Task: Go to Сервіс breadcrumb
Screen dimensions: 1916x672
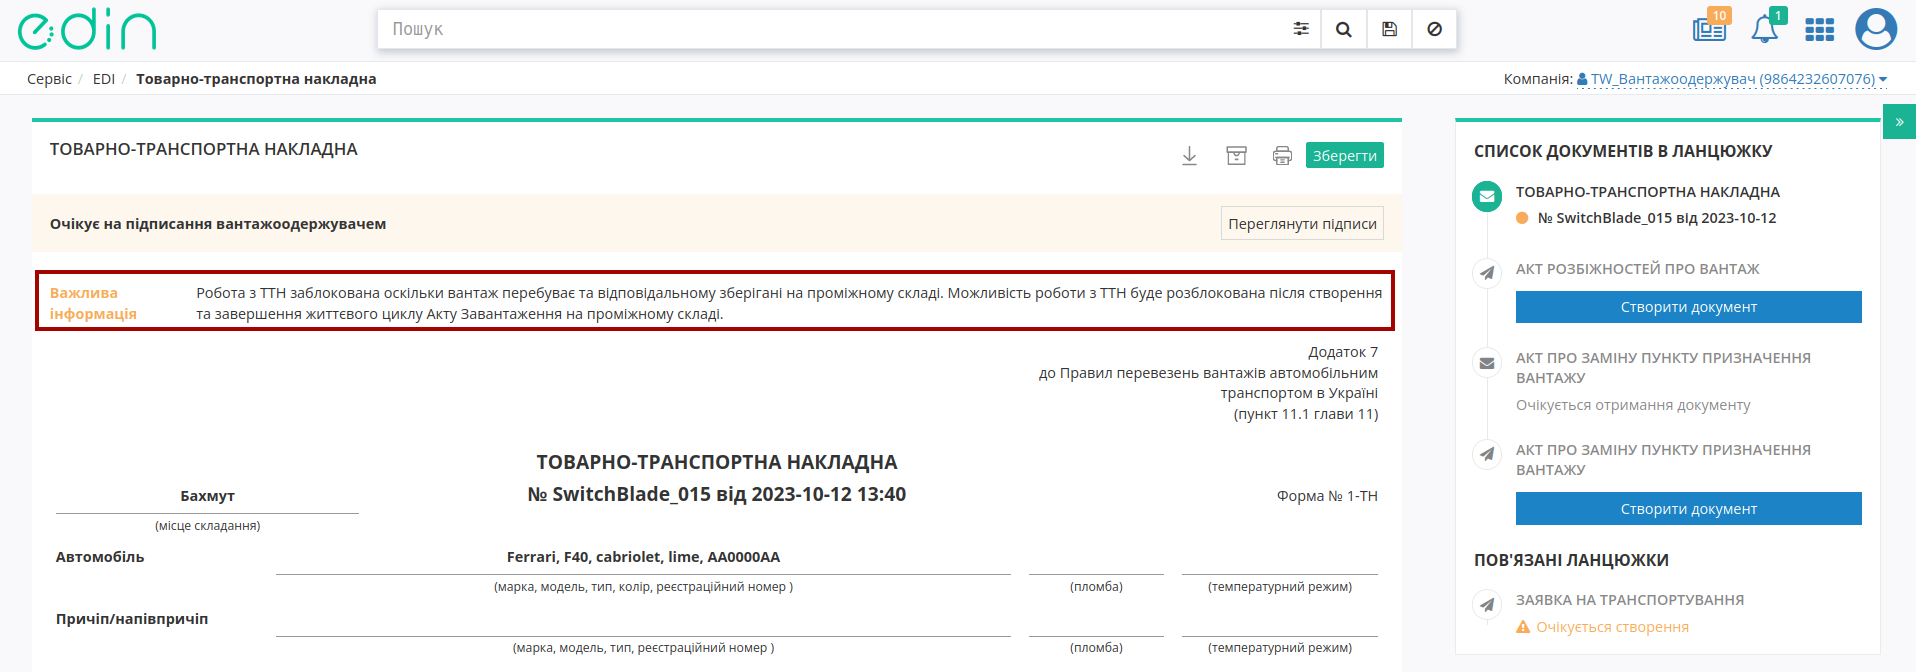Action: [49, 79]
